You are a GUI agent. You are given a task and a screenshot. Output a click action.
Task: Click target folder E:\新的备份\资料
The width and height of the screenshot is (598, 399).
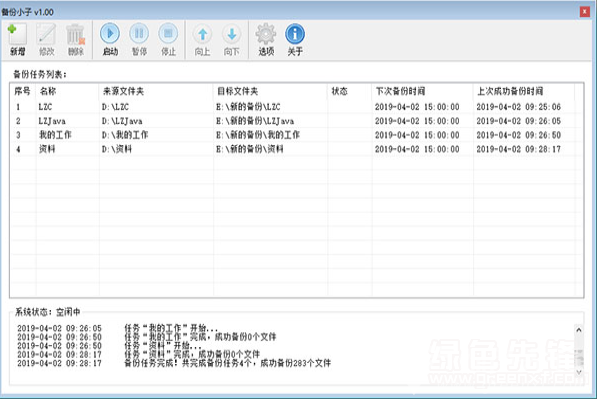coord(250,149)
